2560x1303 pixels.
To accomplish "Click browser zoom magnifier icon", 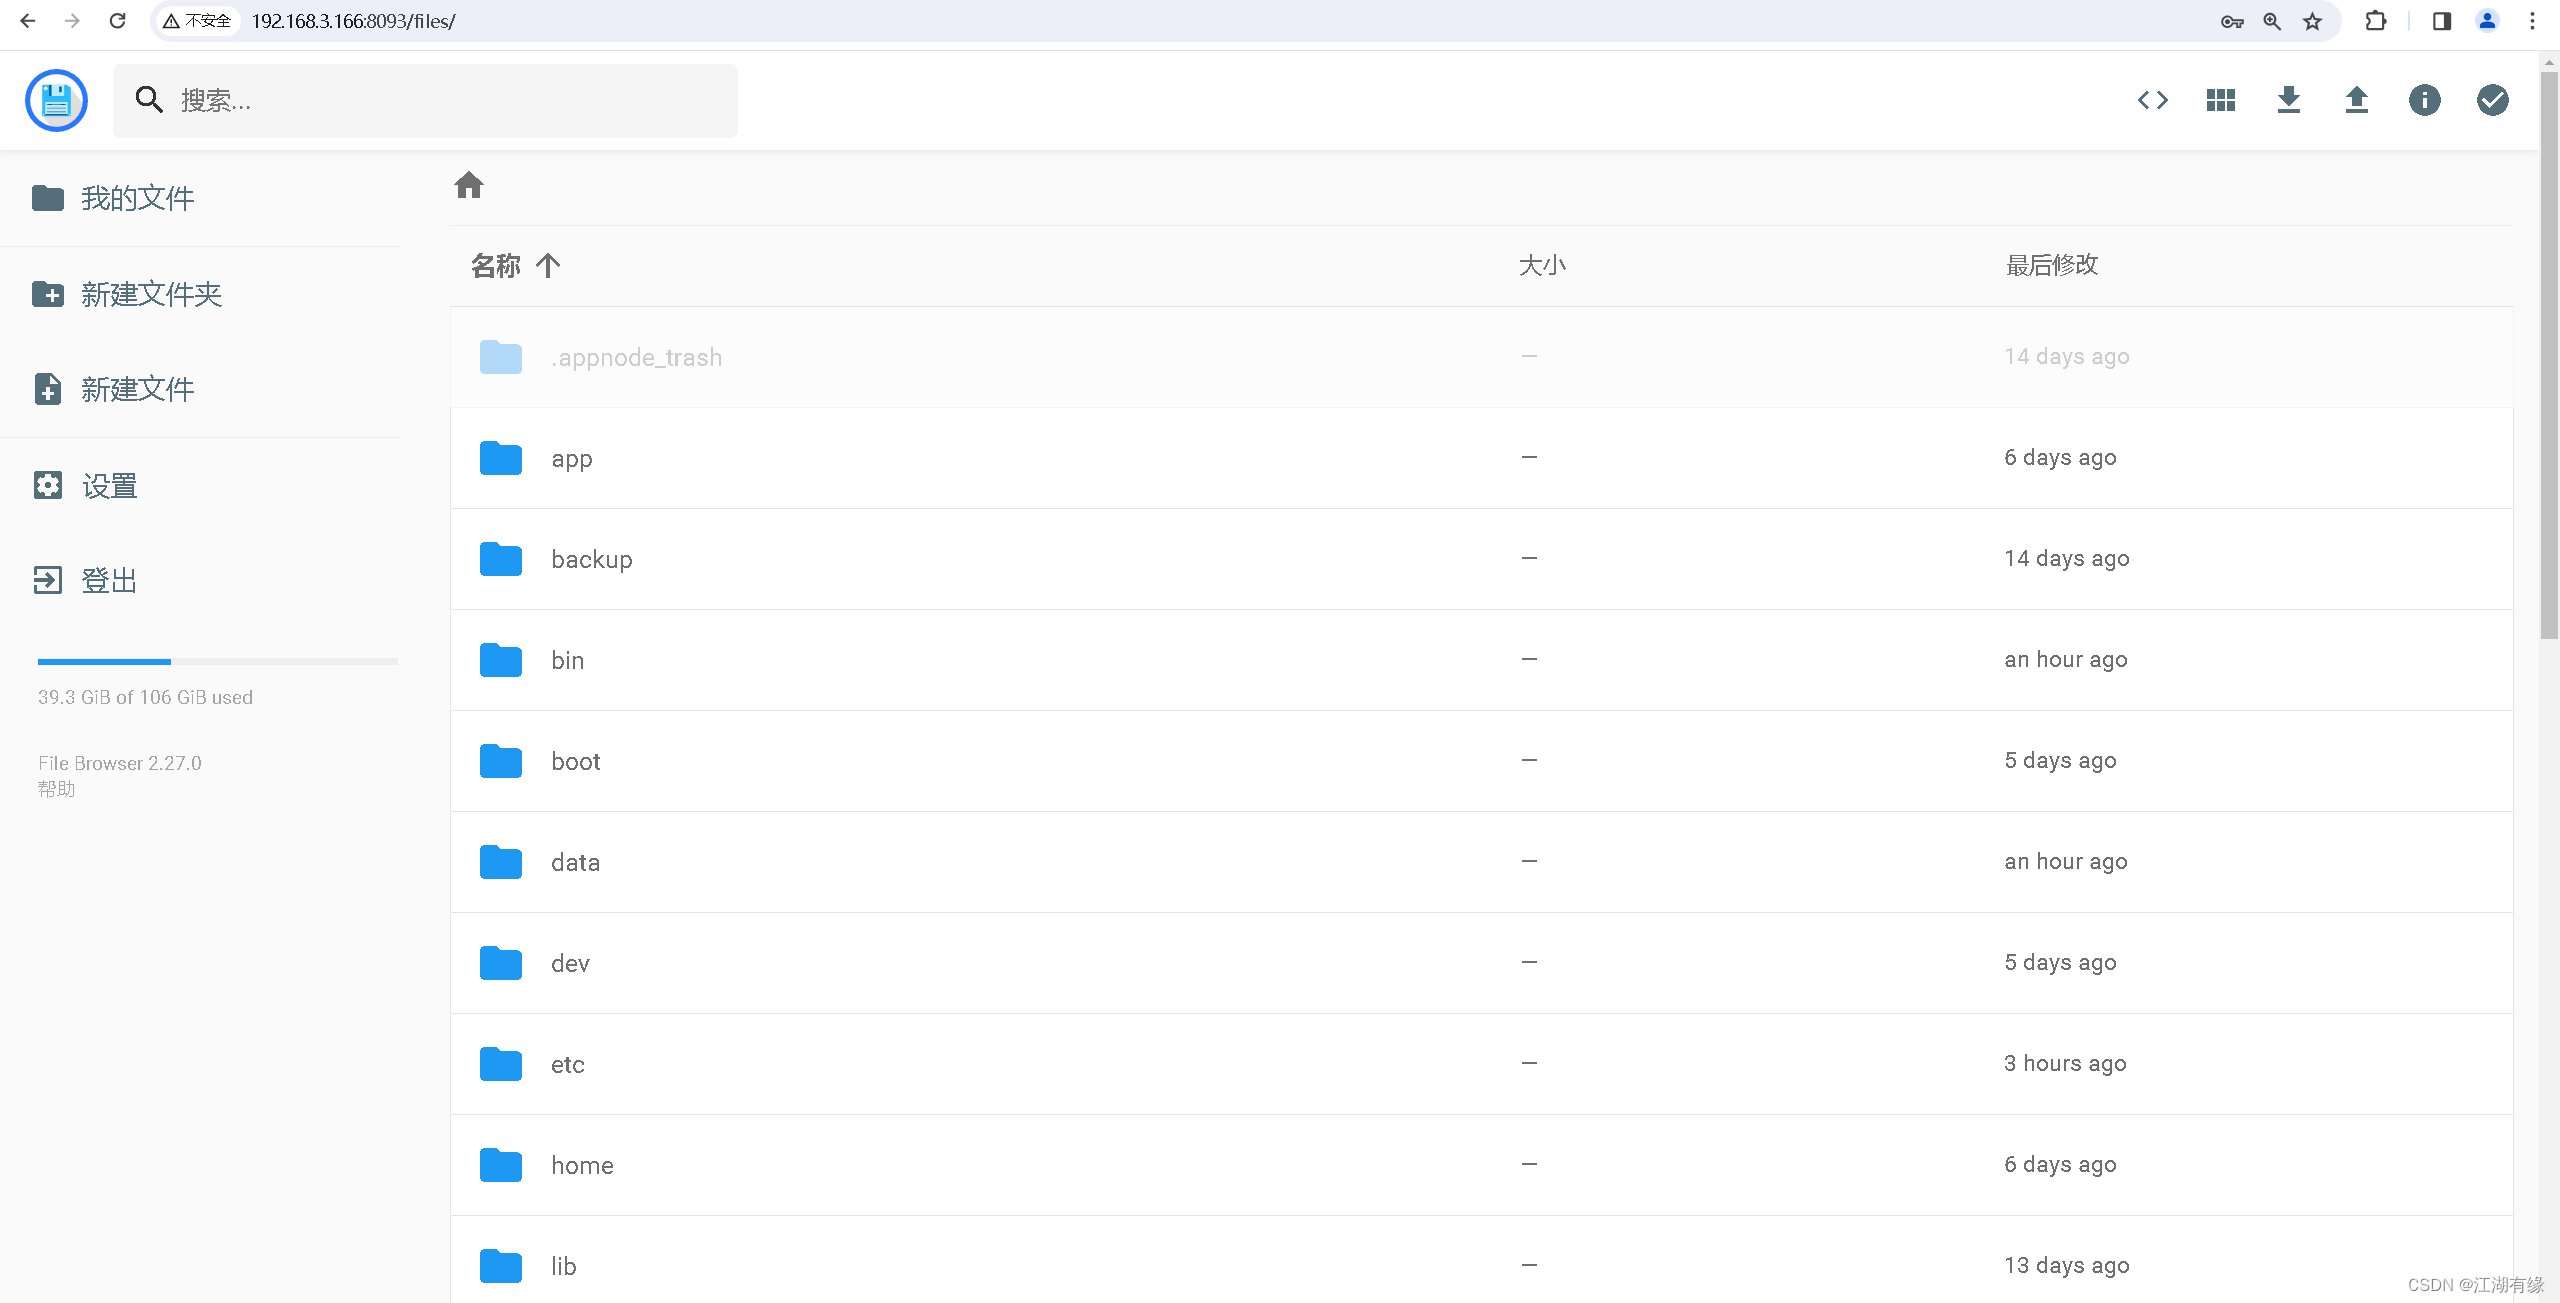I will tap(2272, 21).
